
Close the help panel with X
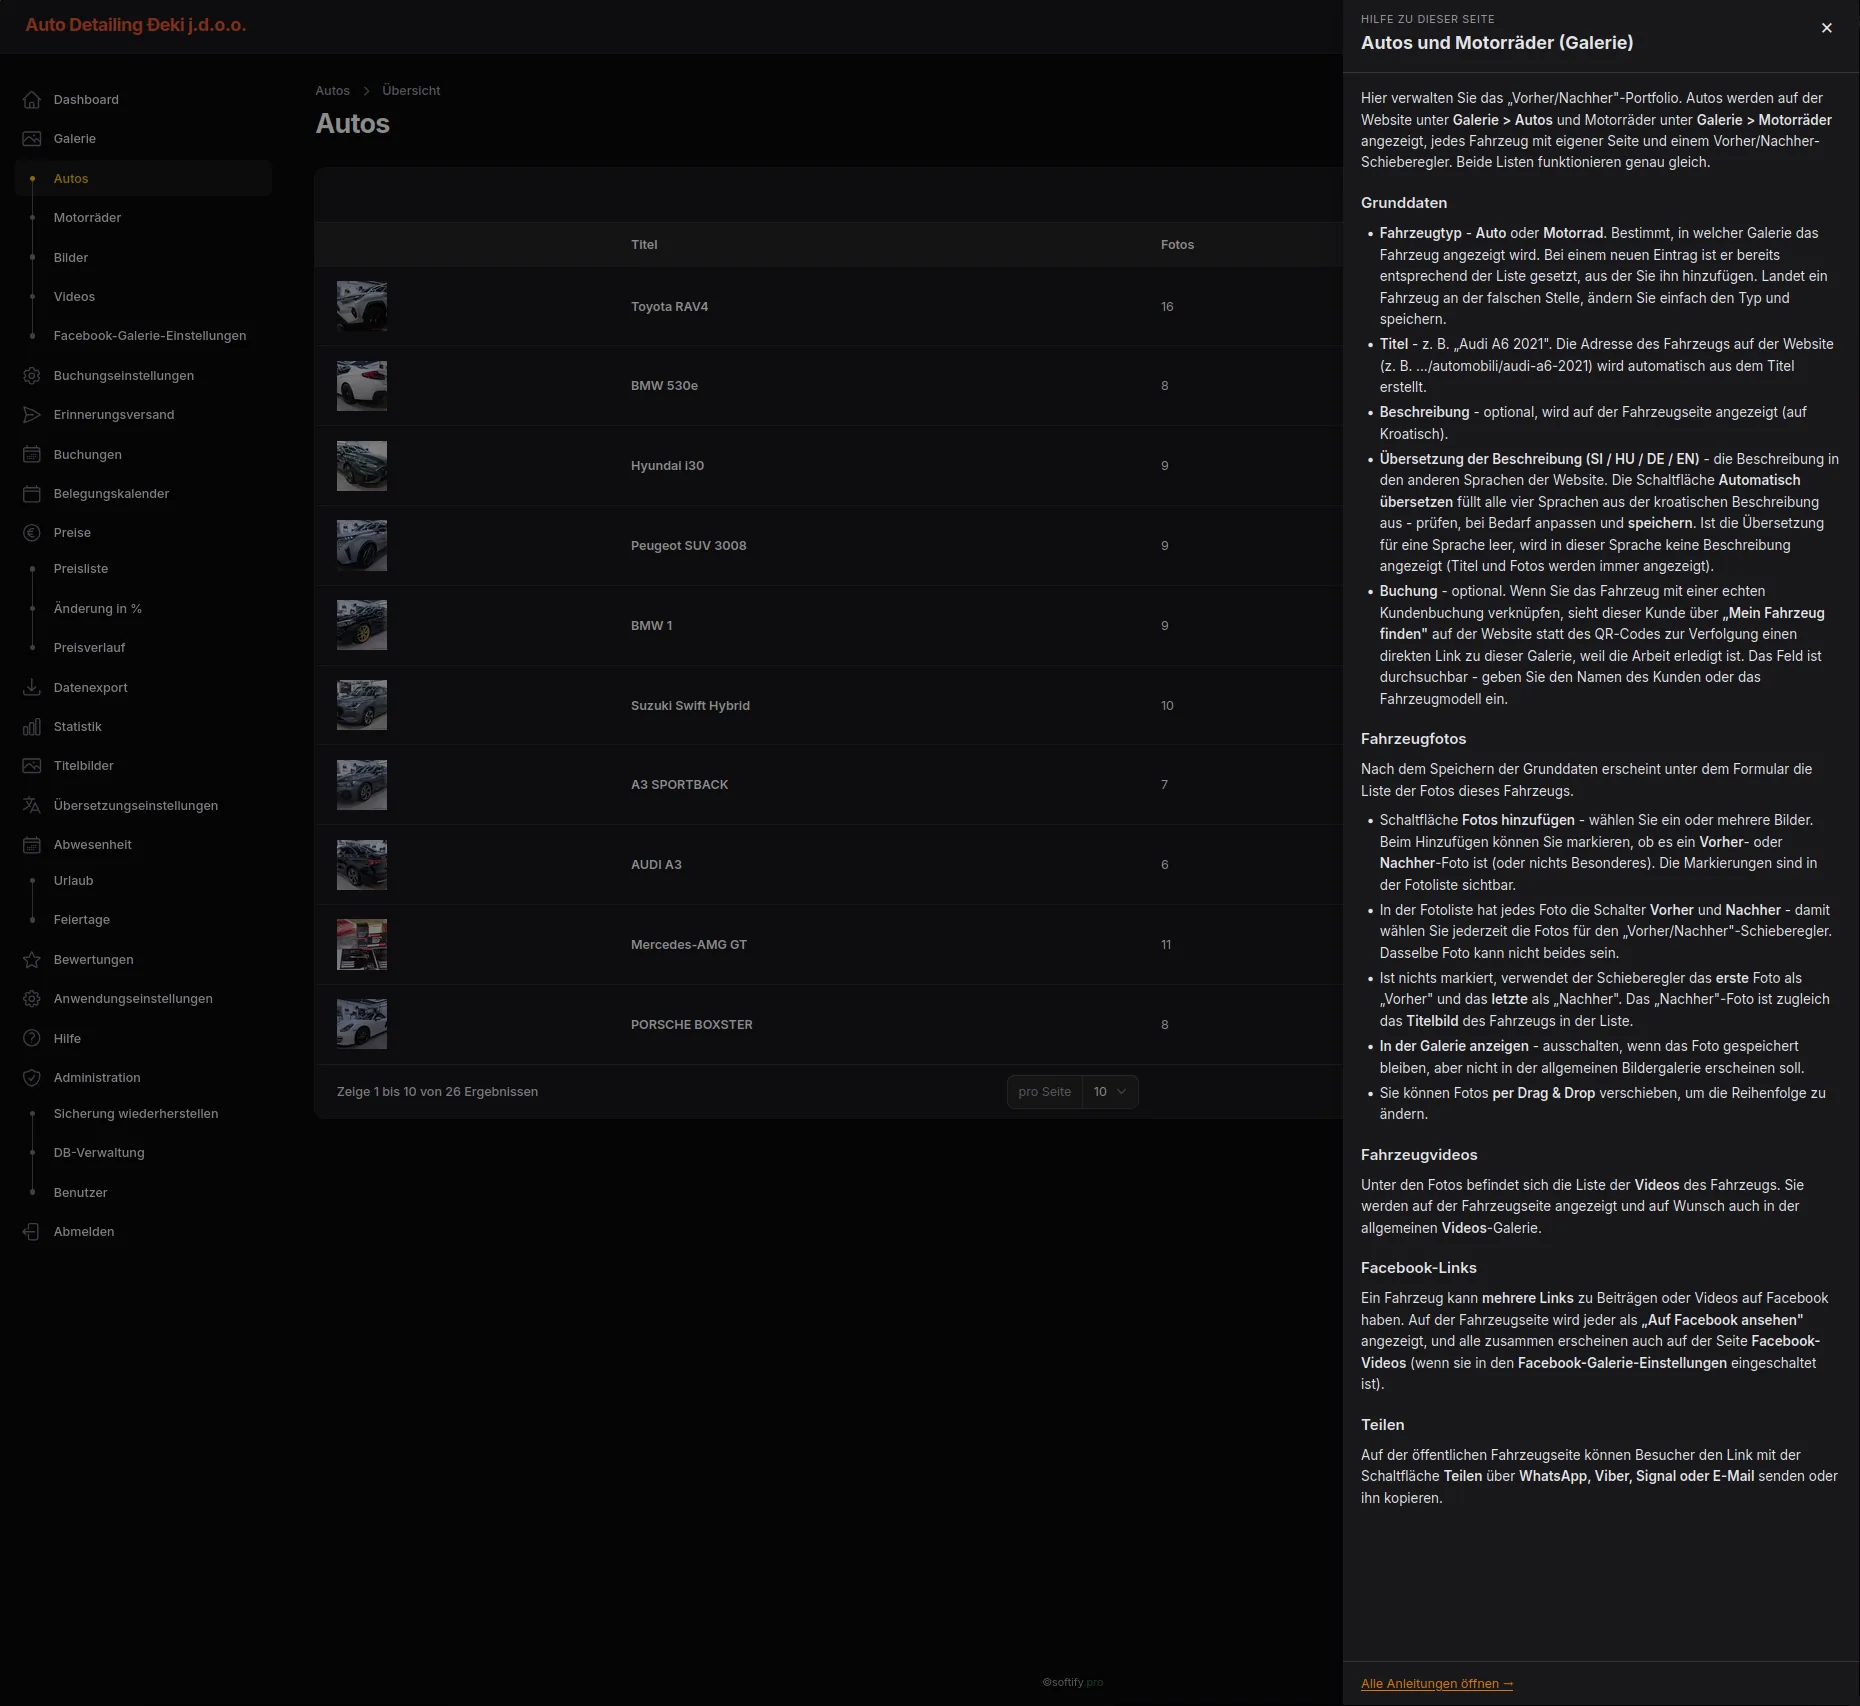[1827, 28]
